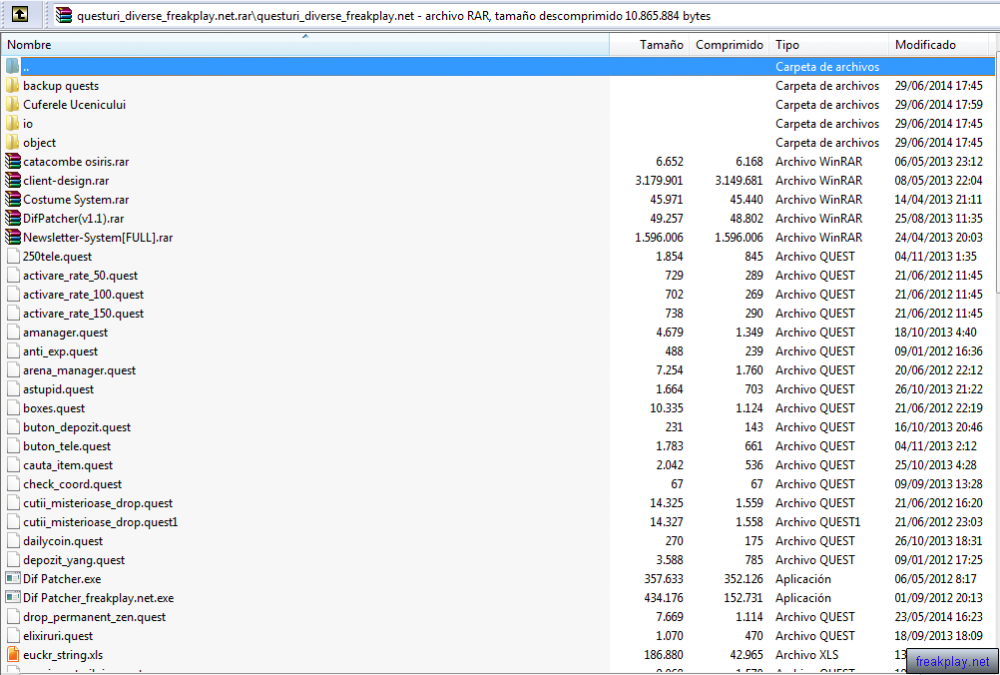
Task: Sort files by the Modificado column header
Action: [938, 45]
